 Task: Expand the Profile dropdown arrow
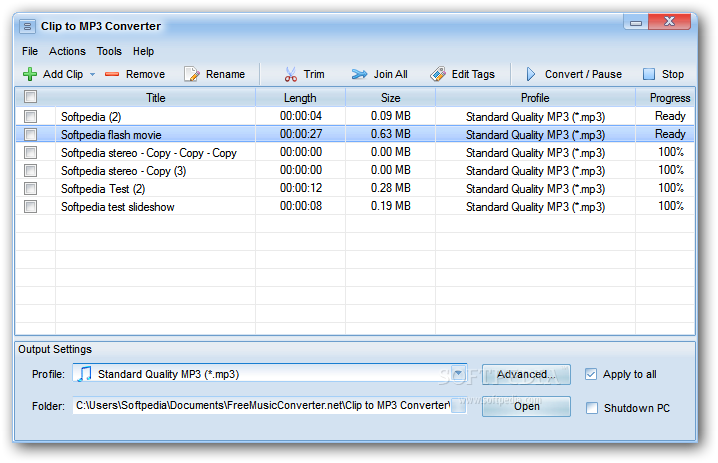pos(458,374)
